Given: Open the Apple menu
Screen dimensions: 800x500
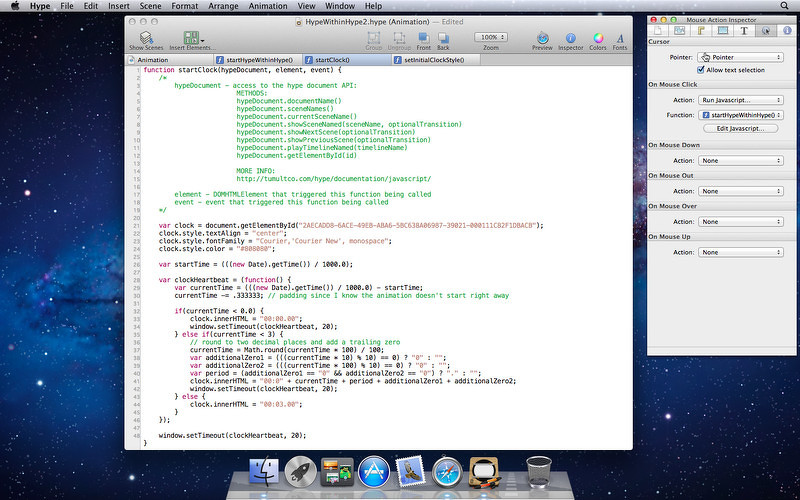Looking at the screenshot, I should point(15,6).
